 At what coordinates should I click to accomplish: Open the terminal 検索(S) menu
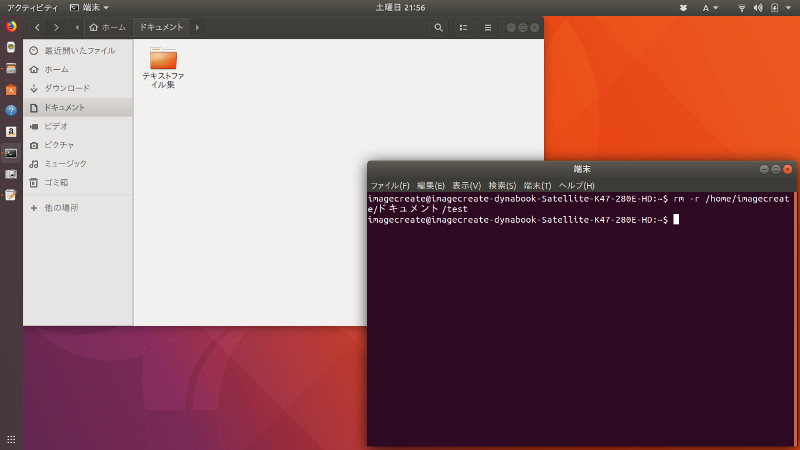(x=502, y=186)
